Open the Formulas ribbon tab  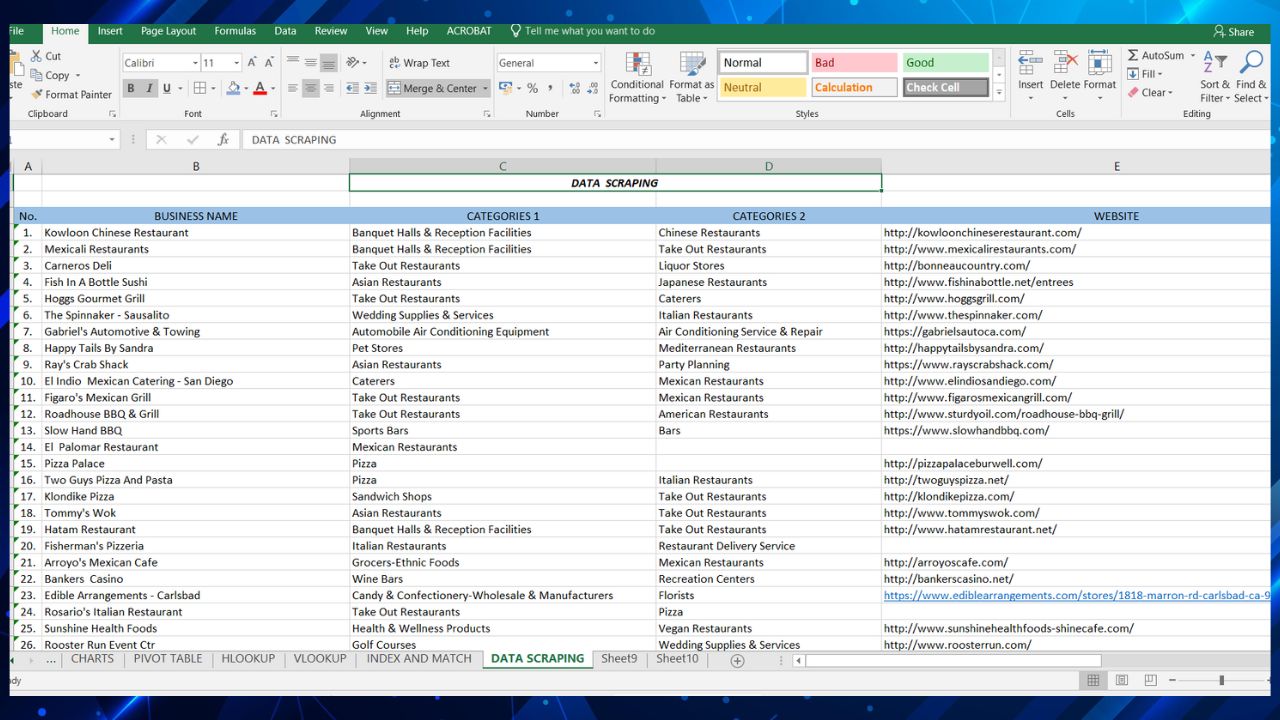click(235, 31)
